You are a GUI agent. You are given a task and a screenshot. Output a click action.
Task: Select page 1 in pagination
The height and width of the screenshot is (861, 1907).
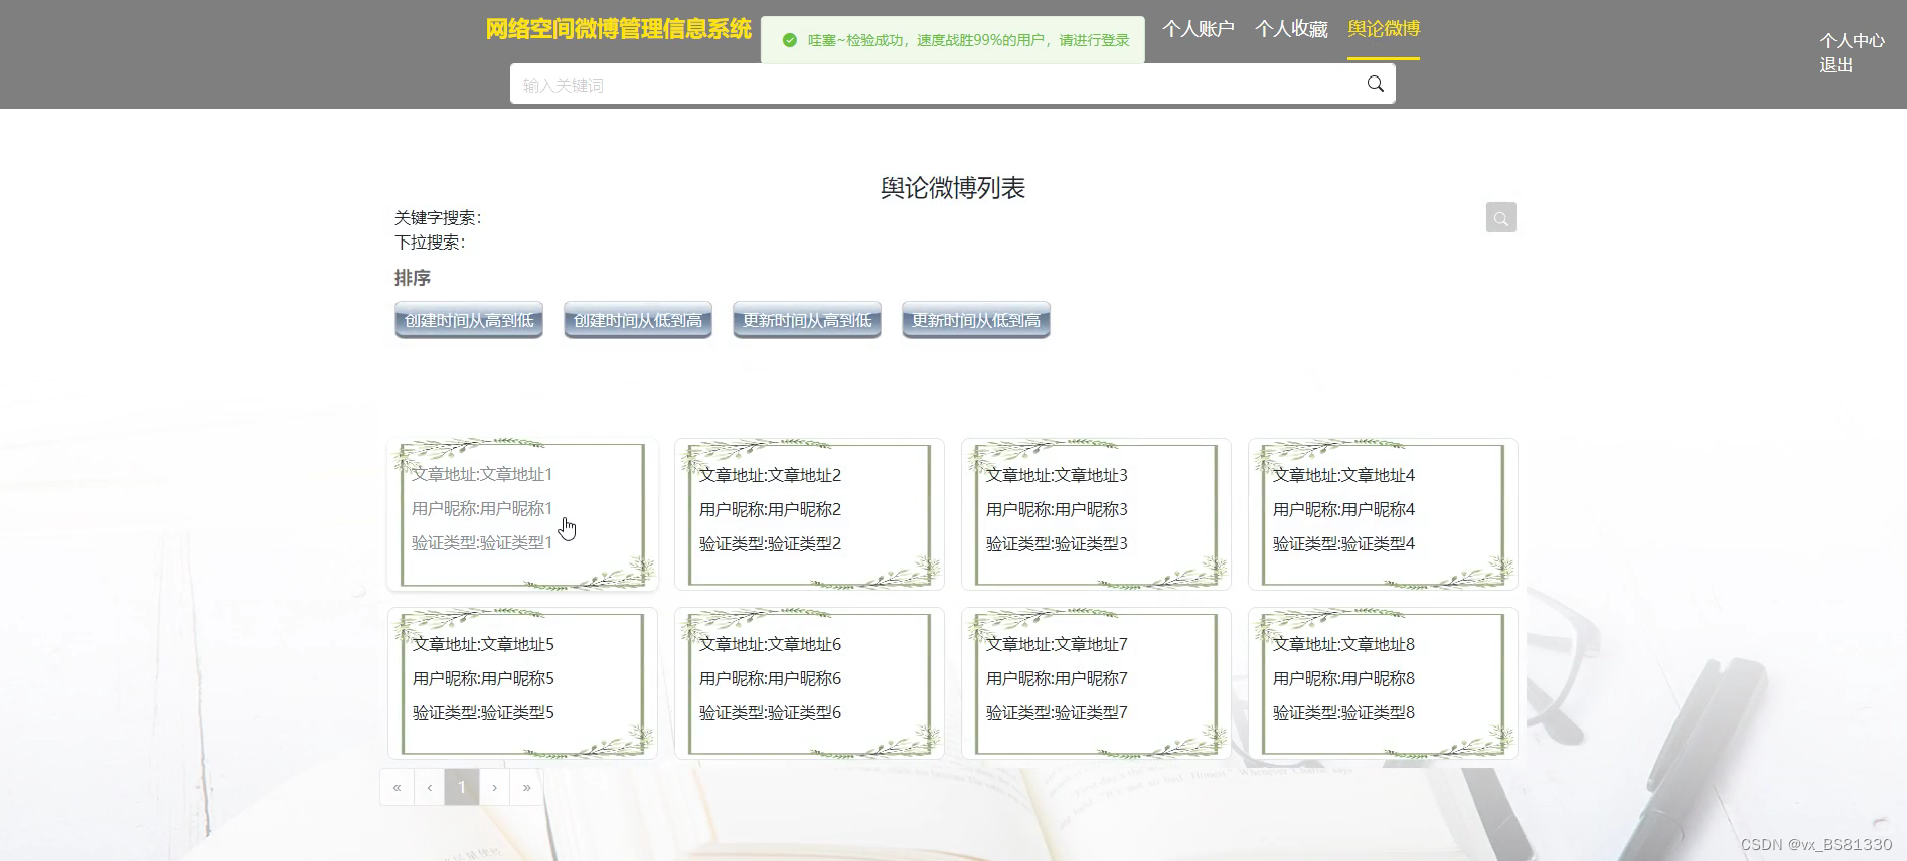462,787
